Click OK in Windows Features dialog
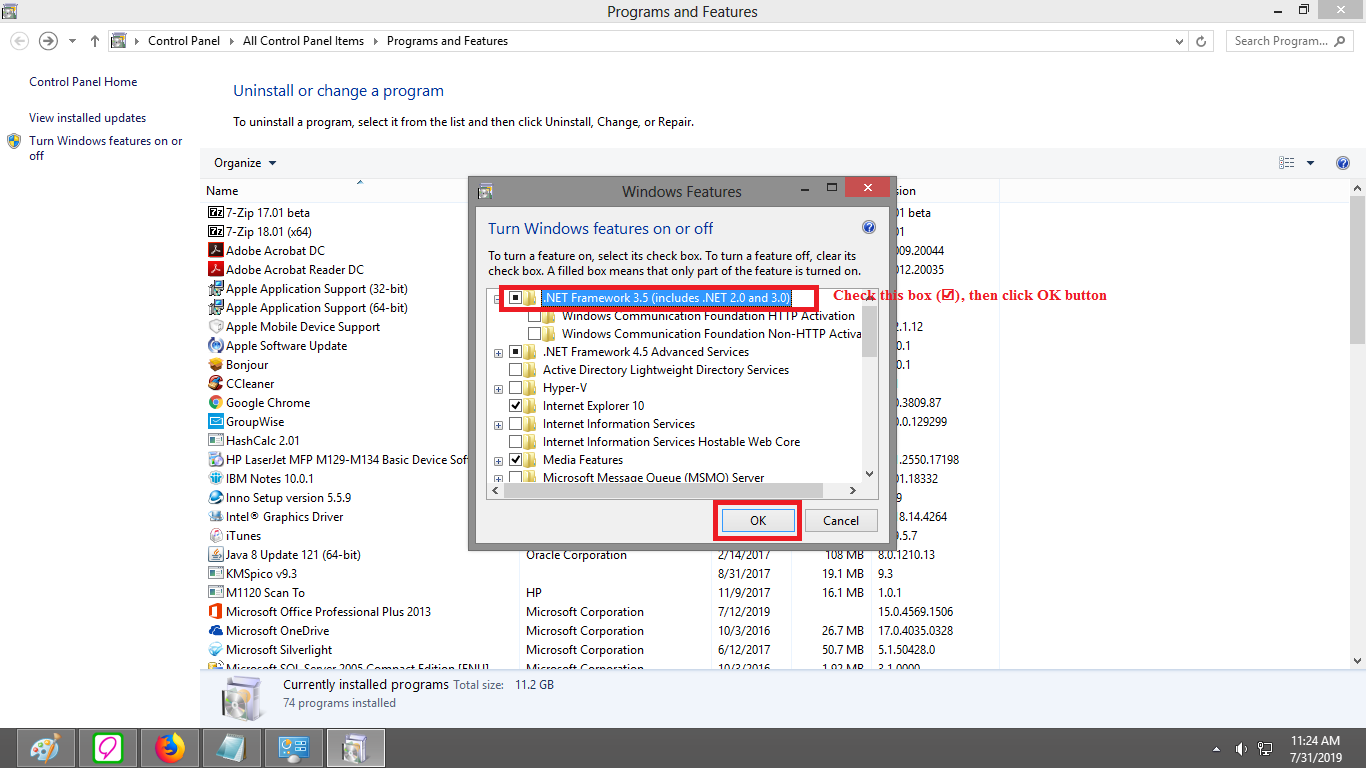Screen dimensions: 1366x768 point(758,520)
